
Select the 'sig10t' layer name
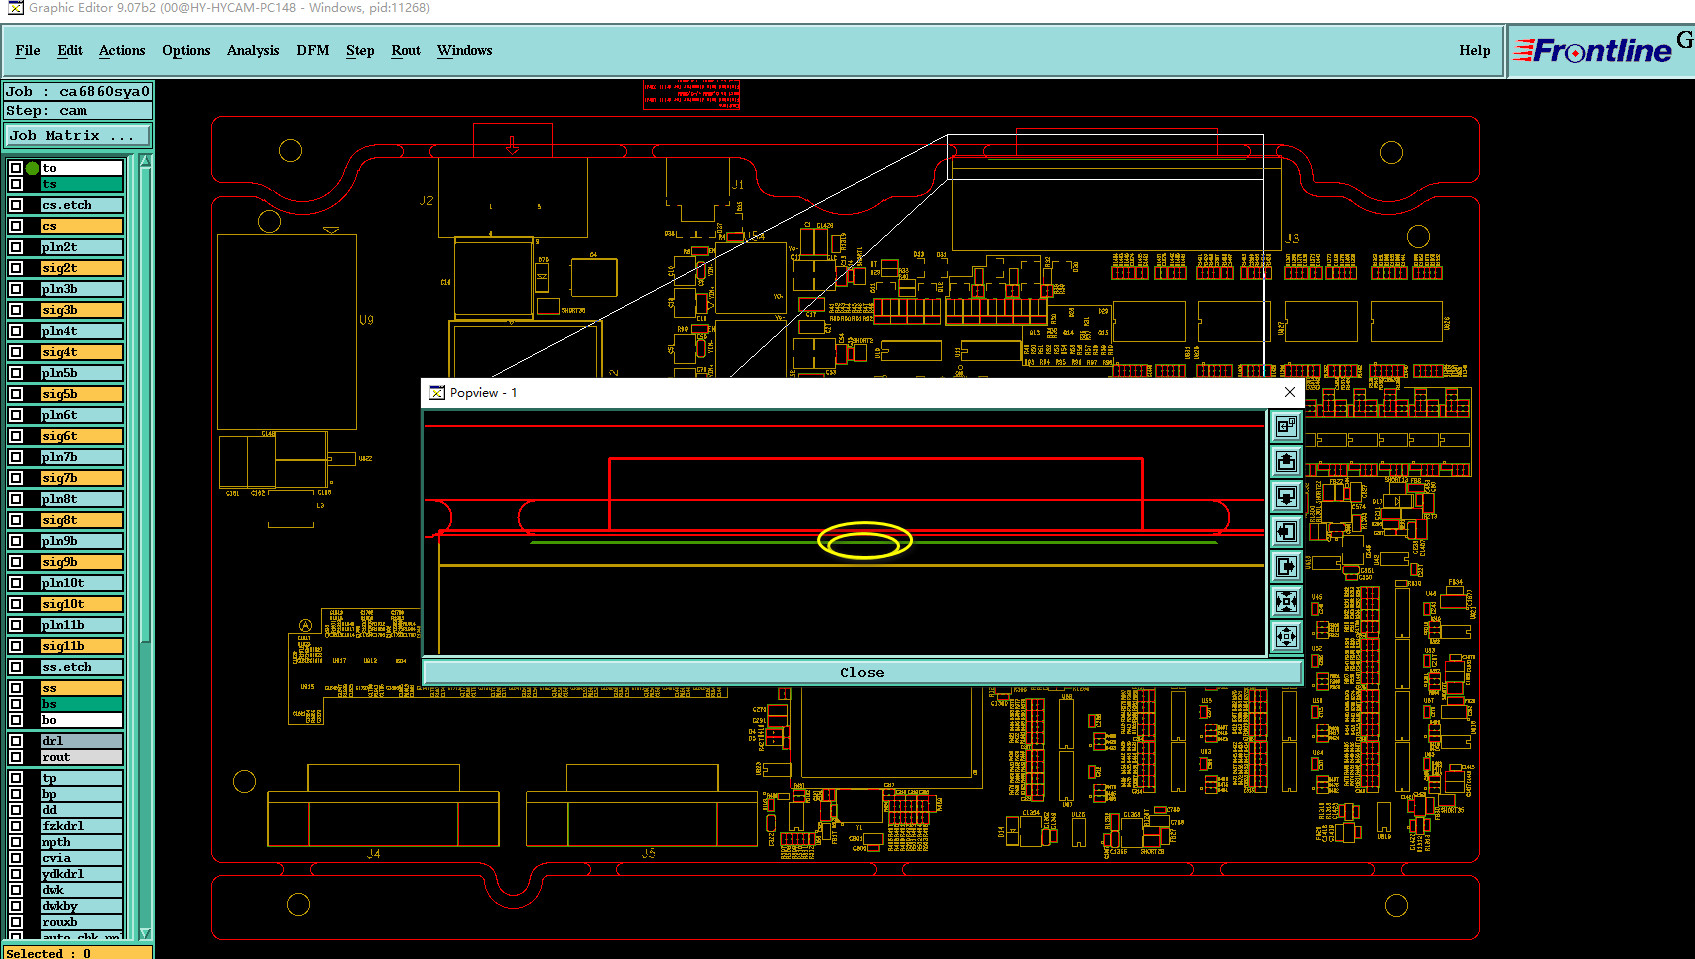click(x=82, y=604)
